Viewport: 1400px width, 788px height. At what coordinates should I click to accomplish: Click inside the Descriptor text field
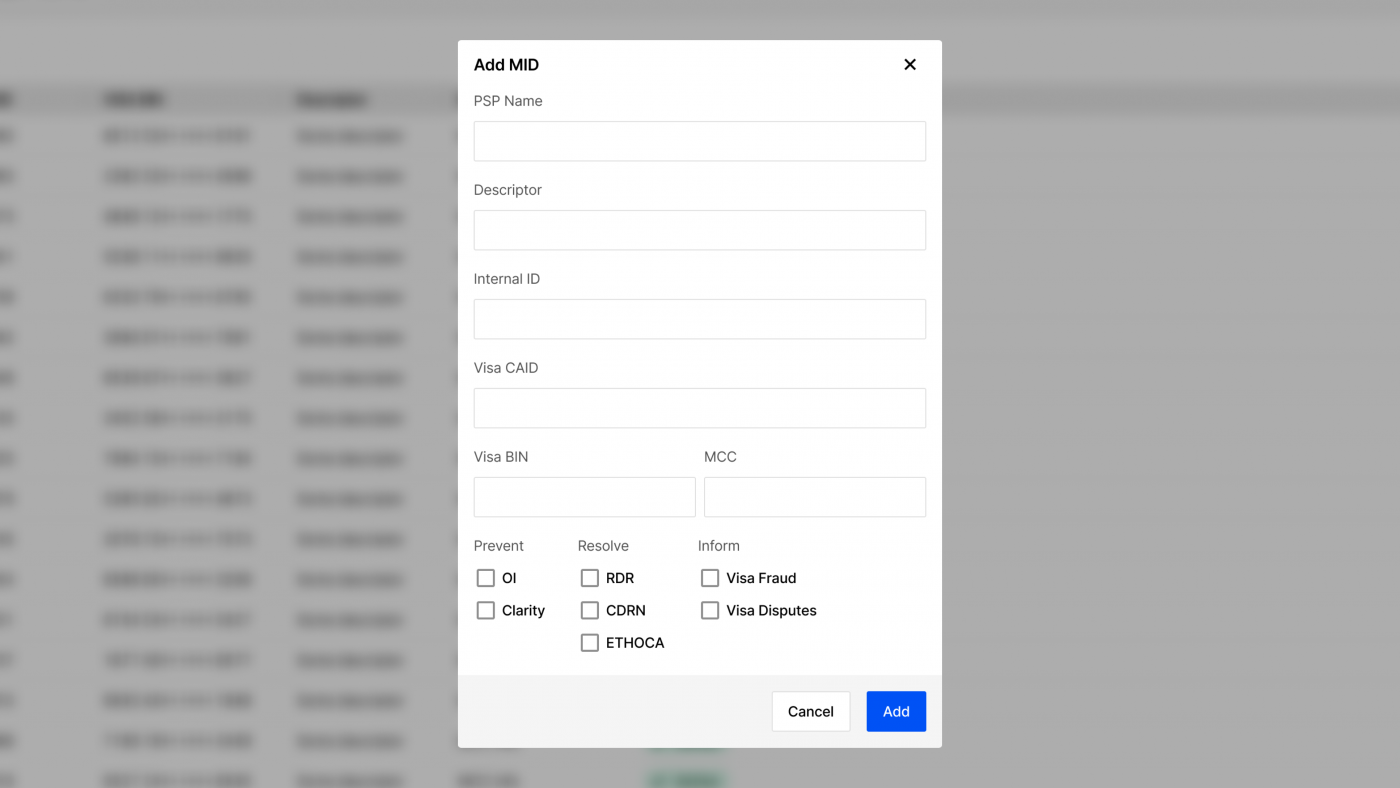point(699,230)
